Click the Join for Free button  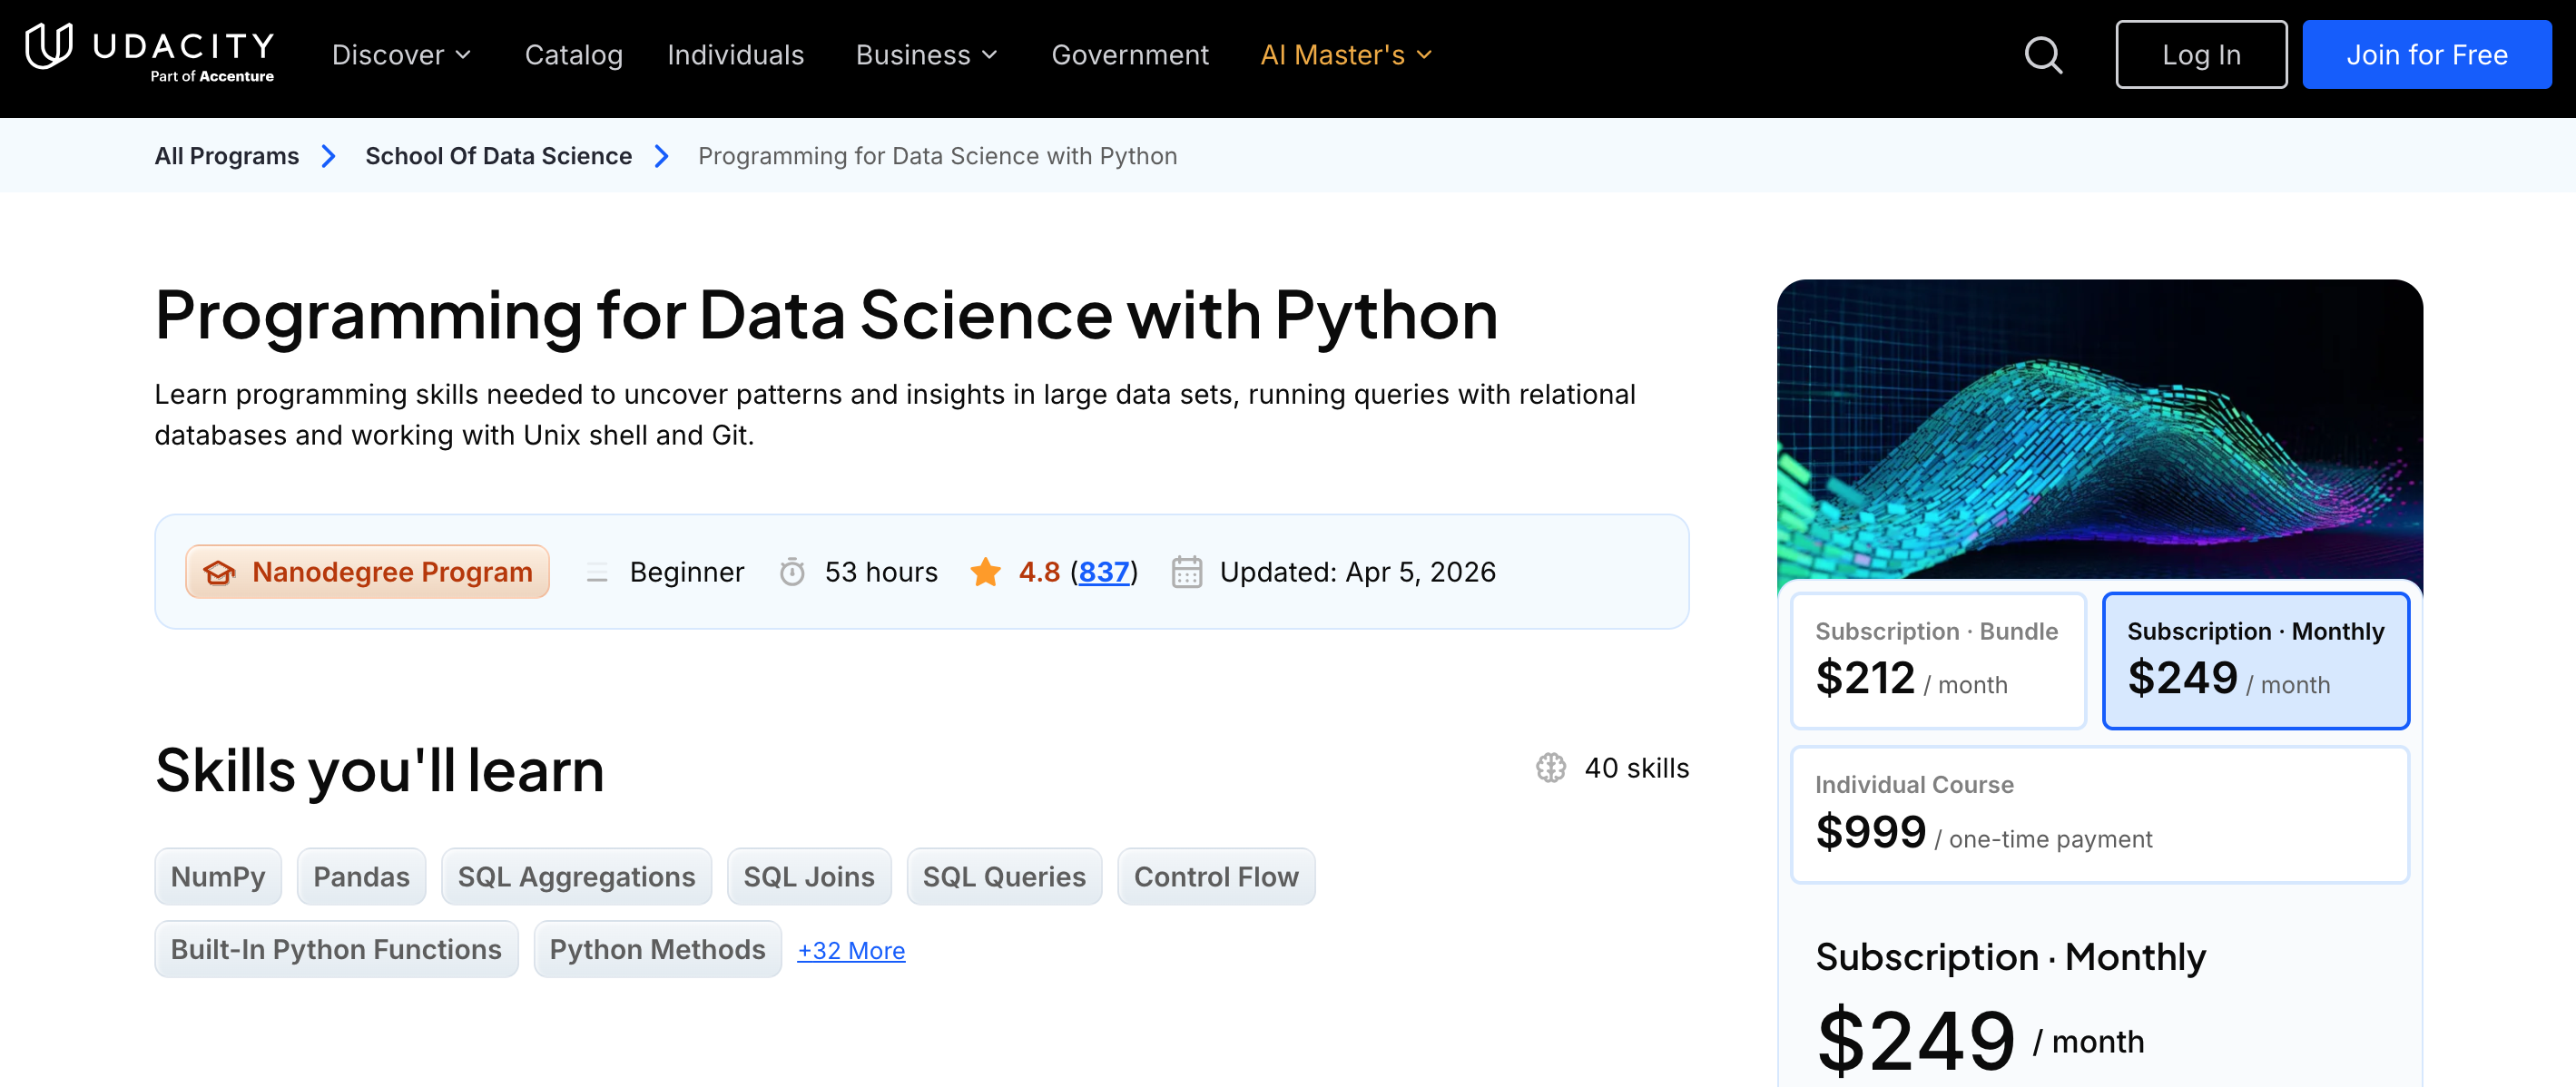2426,55
